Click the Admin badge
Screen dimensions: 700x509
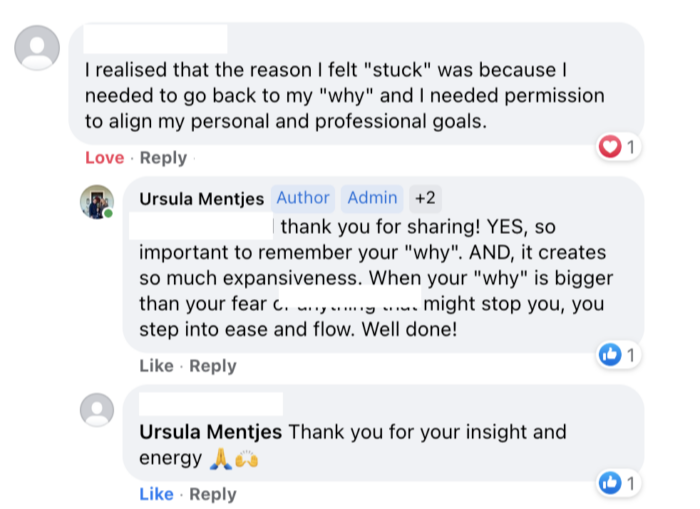coord(373,198)
